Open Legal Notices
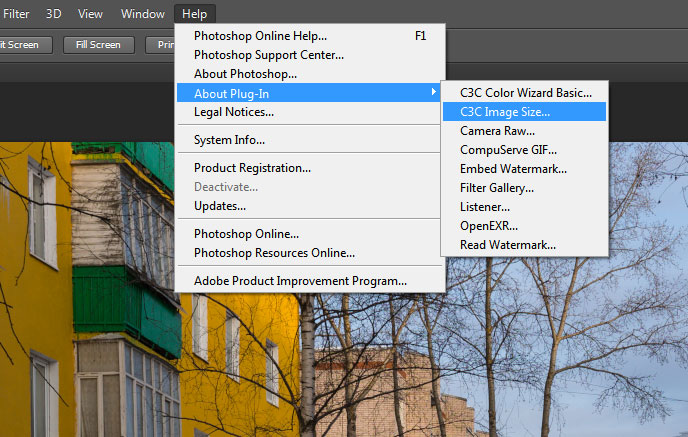Viewport: 688px width, 437px height. (x=309, y=112)
